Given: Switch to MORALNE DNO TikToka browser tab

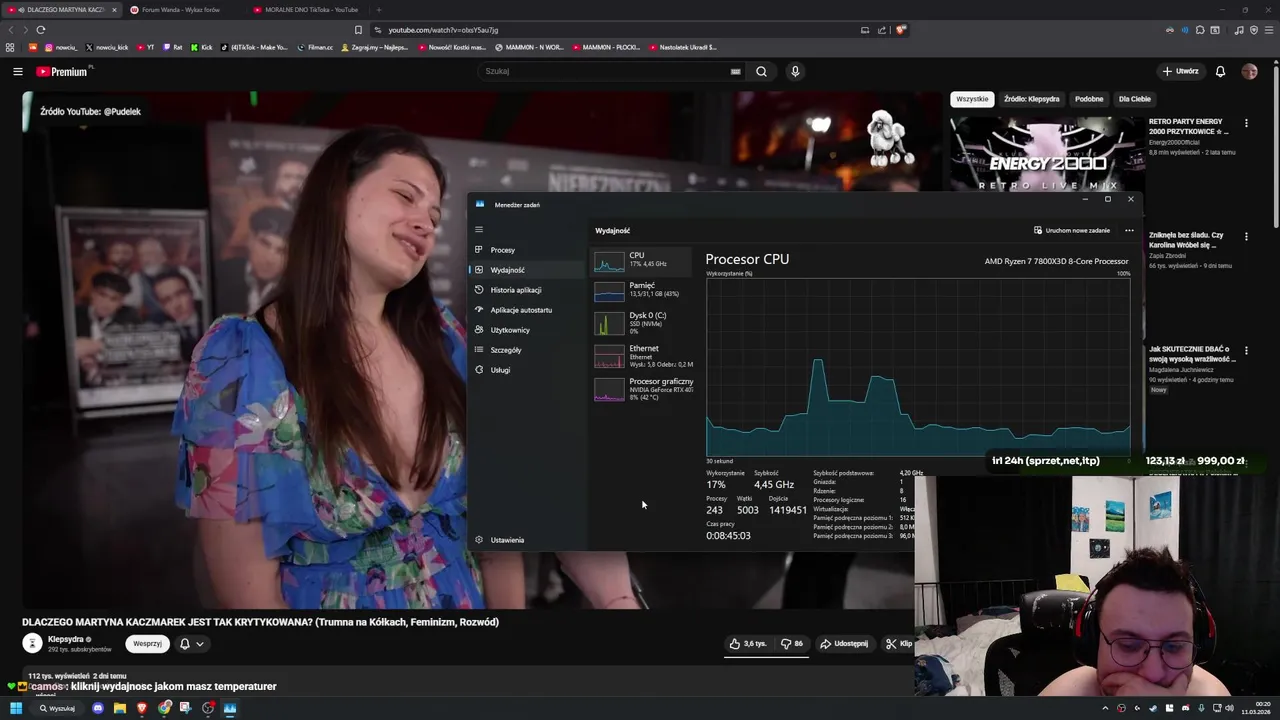Looking at the screenshot, I should tap(310, 10).
